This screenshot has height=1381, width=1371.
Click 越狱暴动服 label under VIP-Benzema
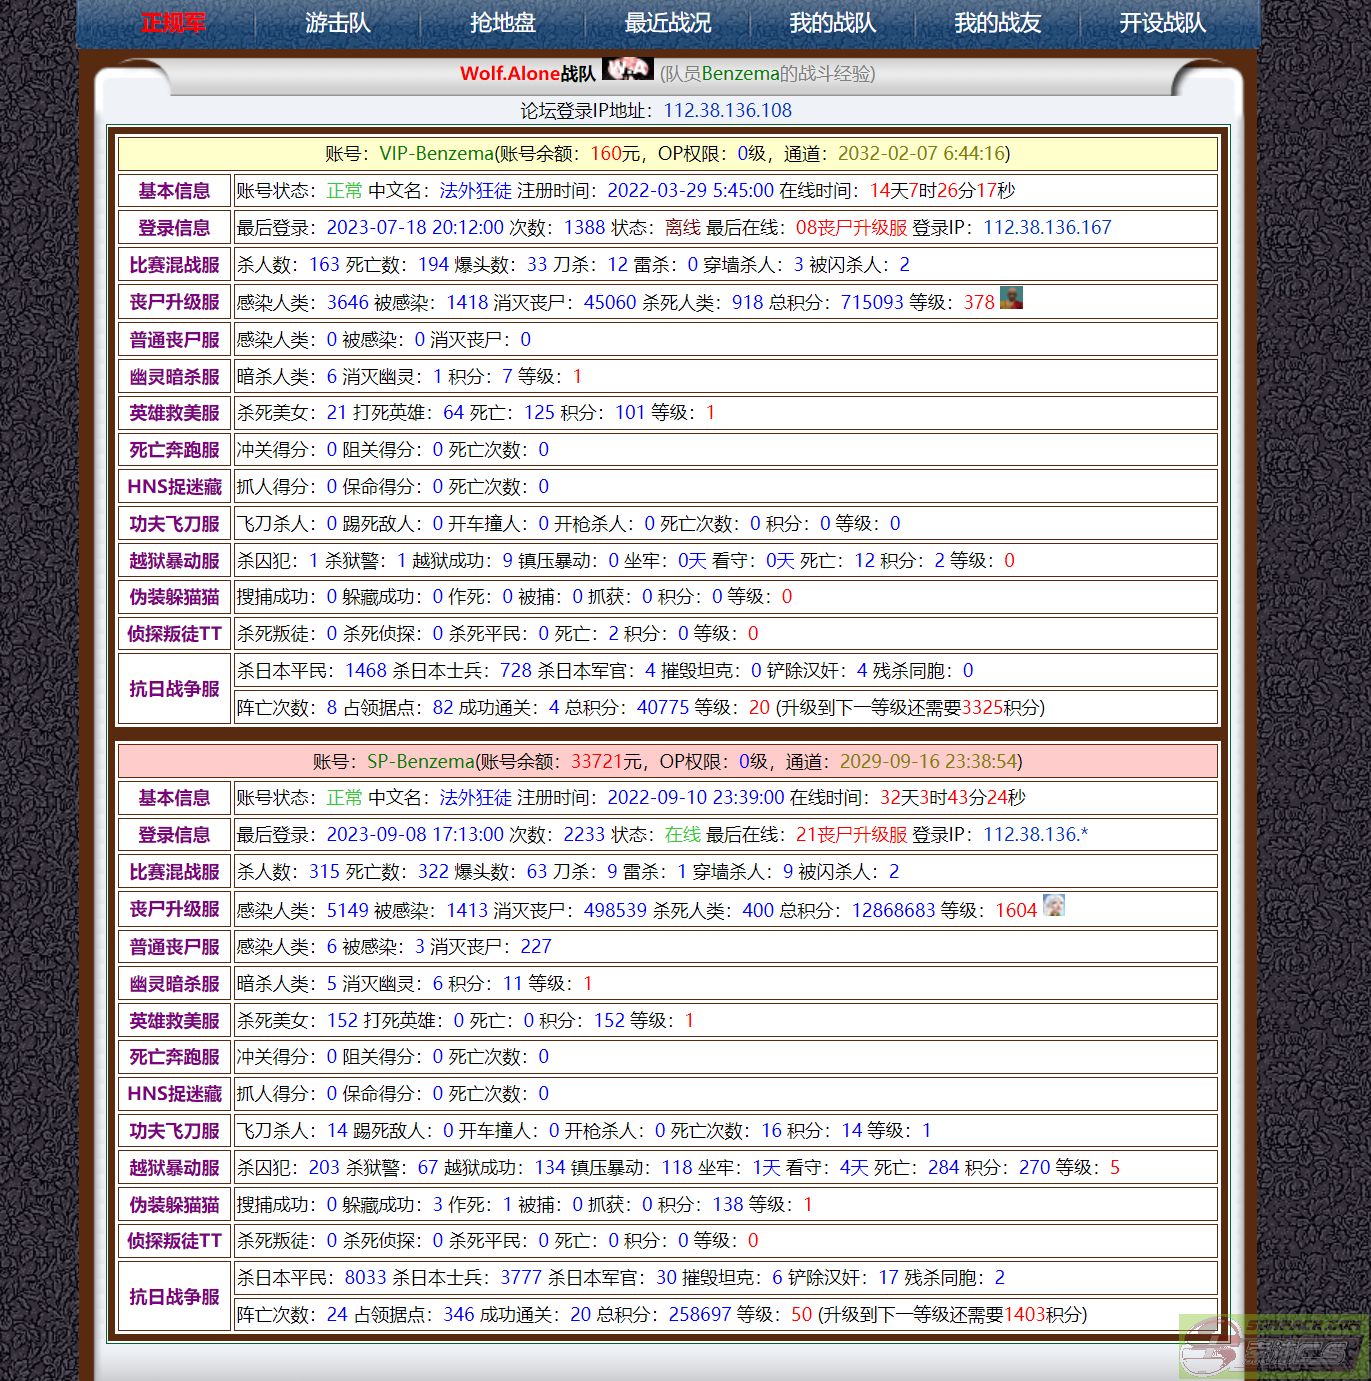pyautogui.click(x=174, y=561)
